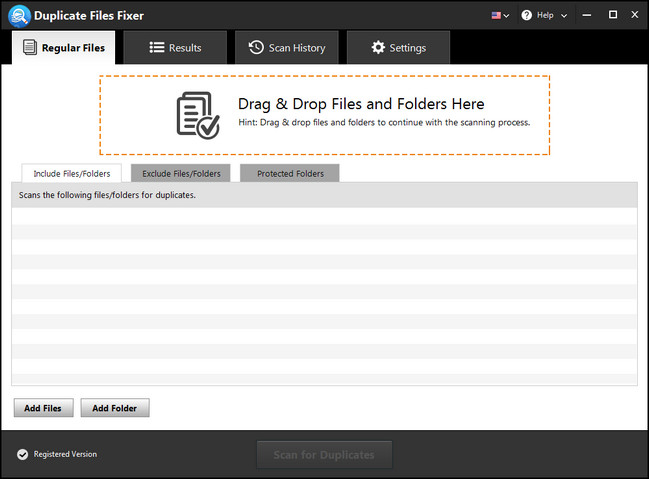Select the Include Files/Folders tab

point(72,173)
